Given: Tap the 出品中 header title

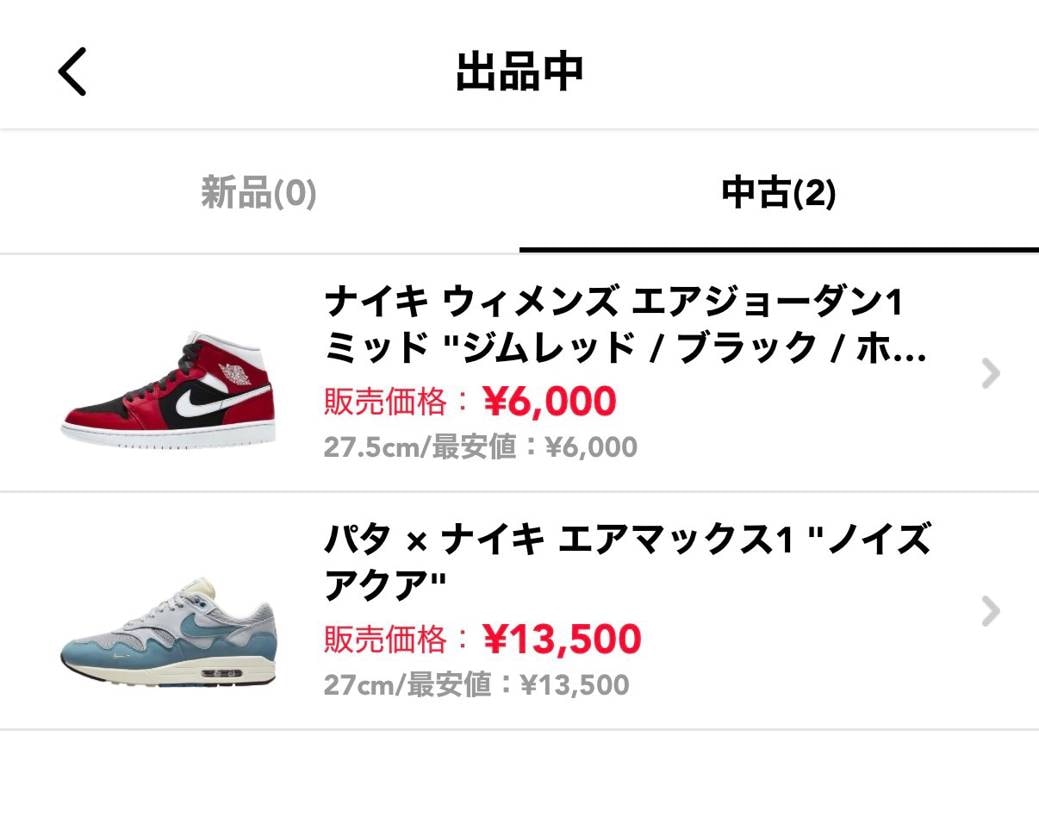Looking at the screenshot, I should pos(521,70).
